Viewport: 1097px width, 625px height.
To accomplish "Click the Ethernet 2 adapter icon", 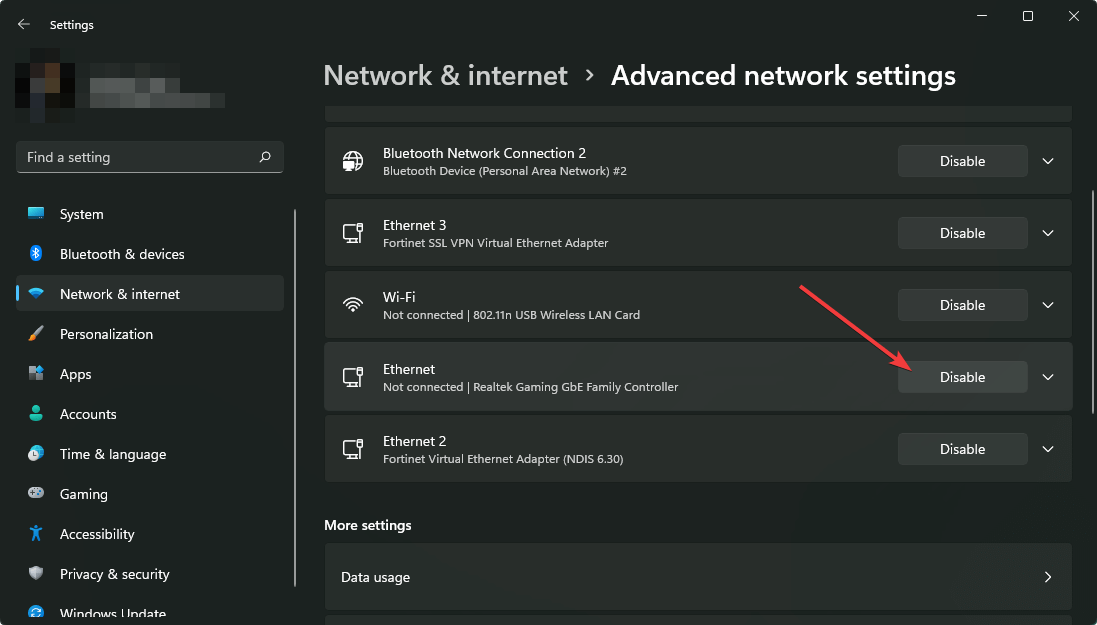I will pyautogui.click(x=352, y=449).
